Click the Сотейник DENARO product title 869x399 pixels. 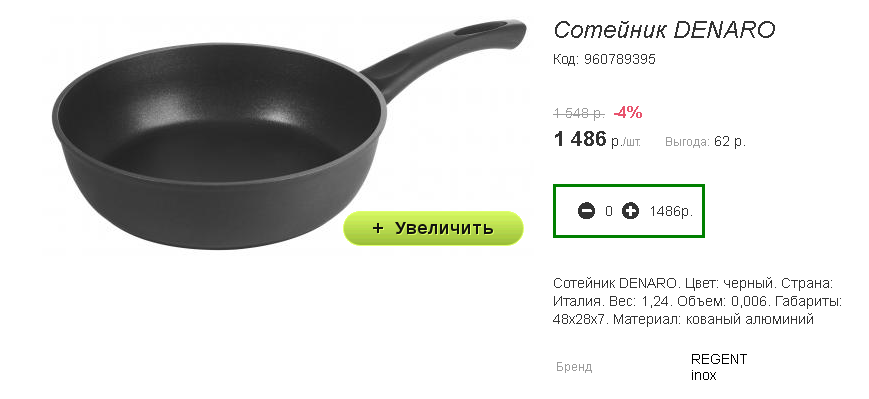[664, 30]
